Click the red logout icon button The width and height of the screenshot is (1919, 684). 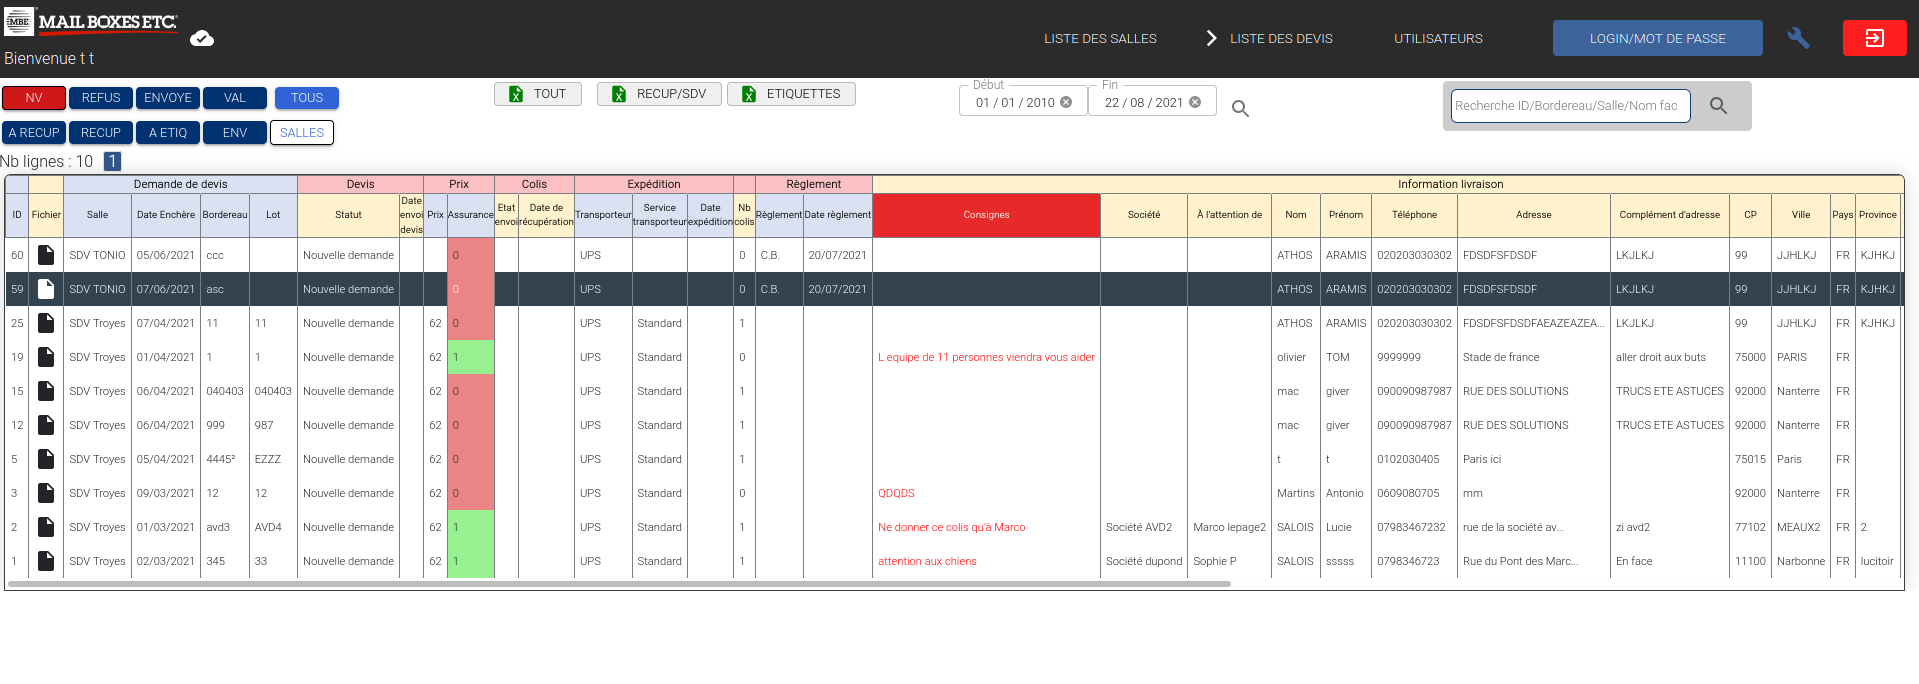point(1874,38)
